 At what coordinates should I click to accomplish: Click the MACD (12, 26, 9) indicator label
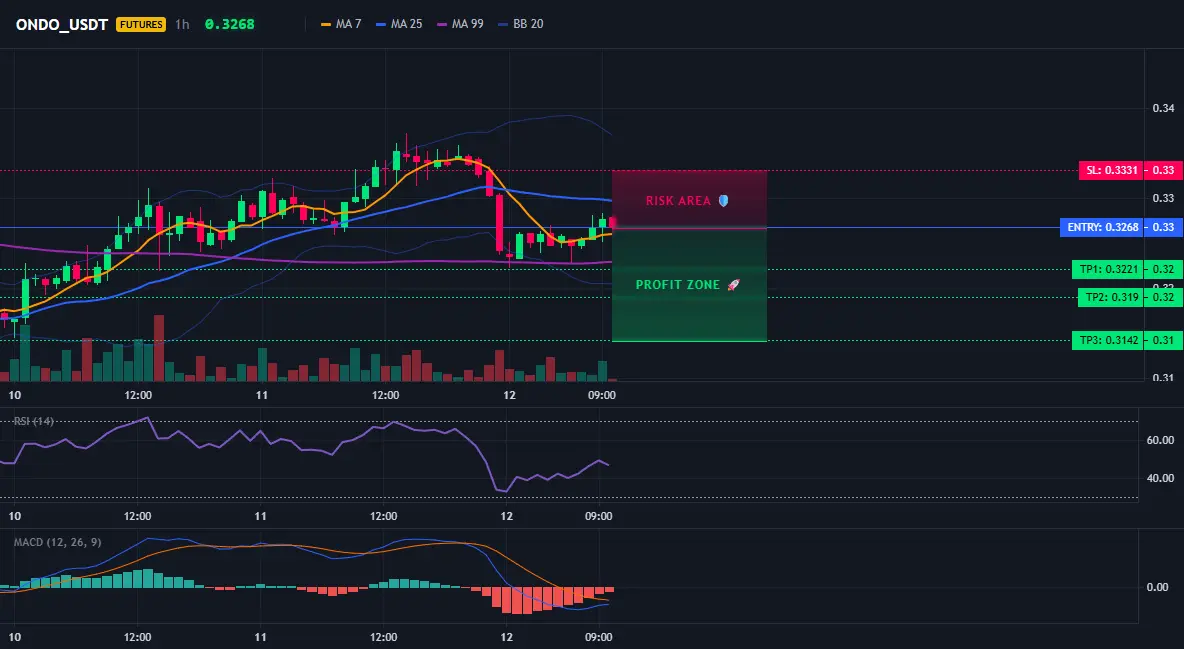57,542
